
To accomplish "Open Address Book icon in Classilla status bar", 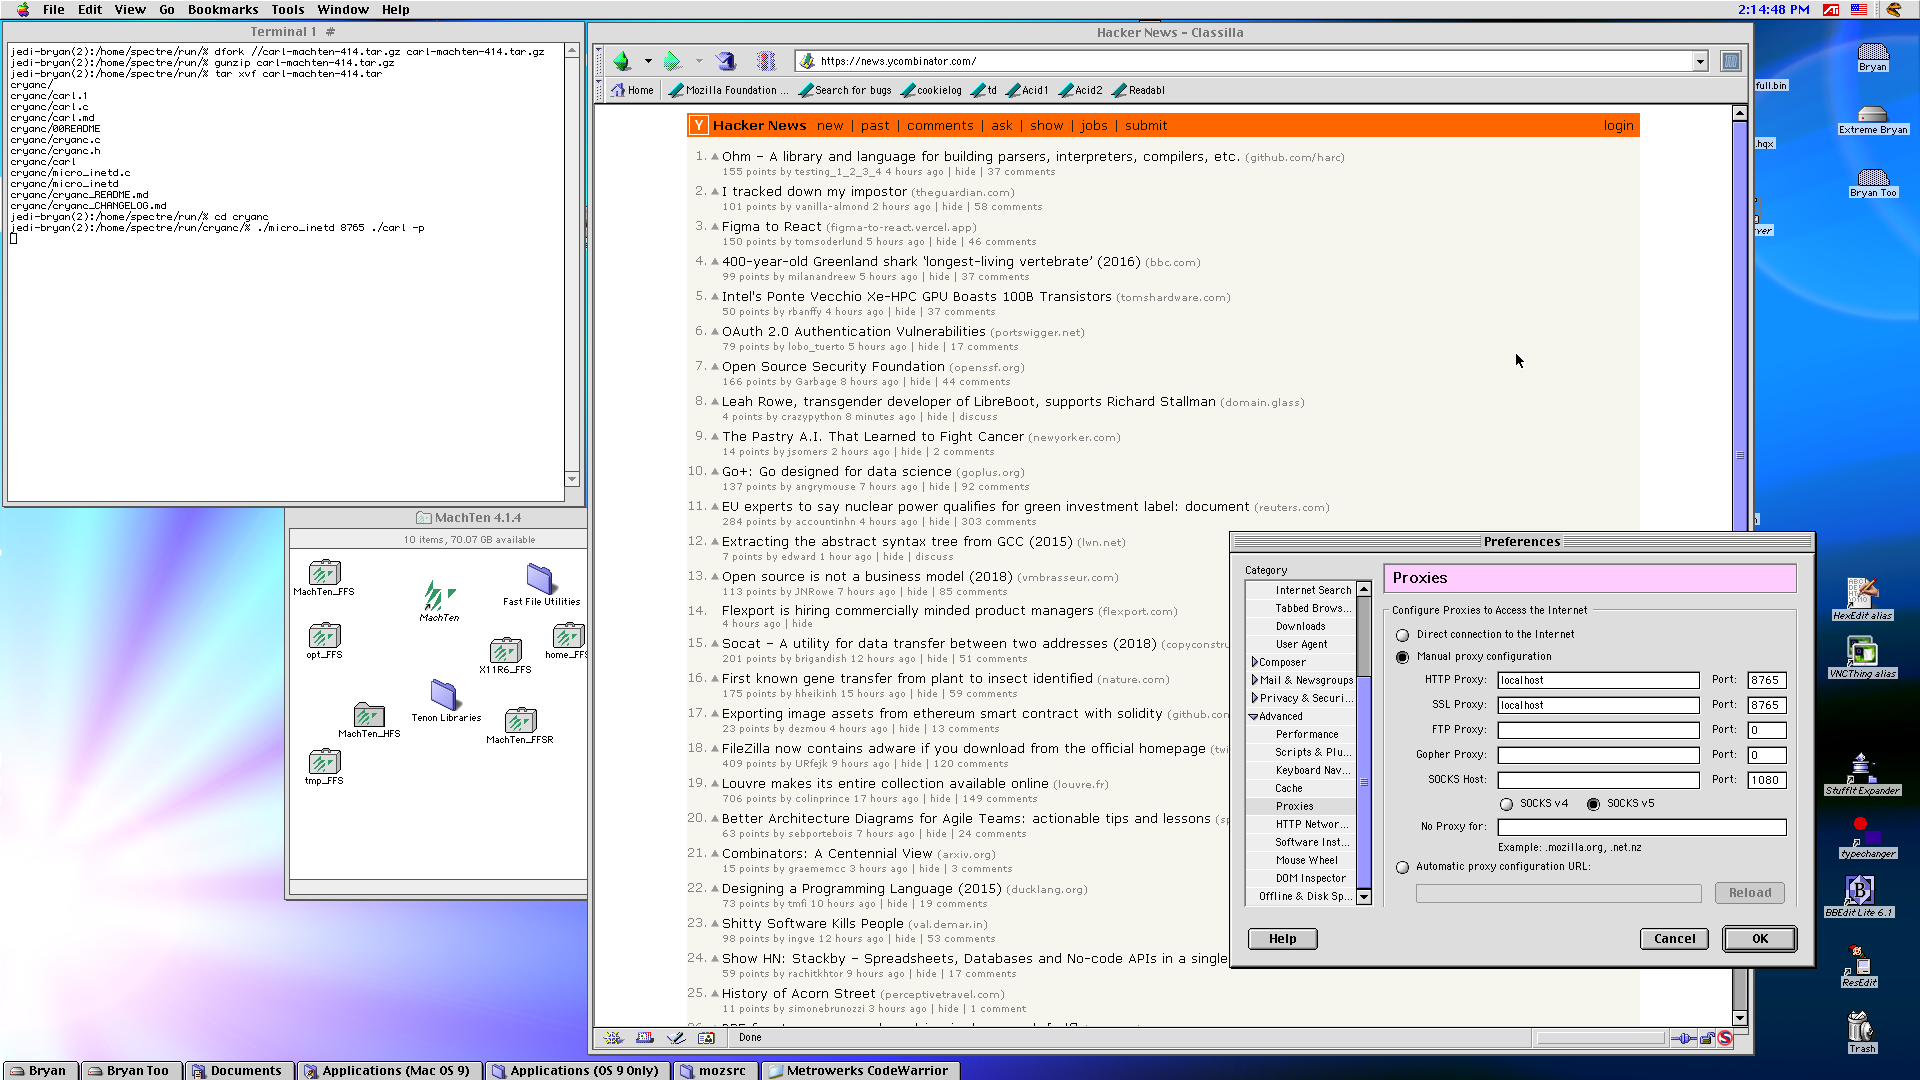I will (707, 1038).
